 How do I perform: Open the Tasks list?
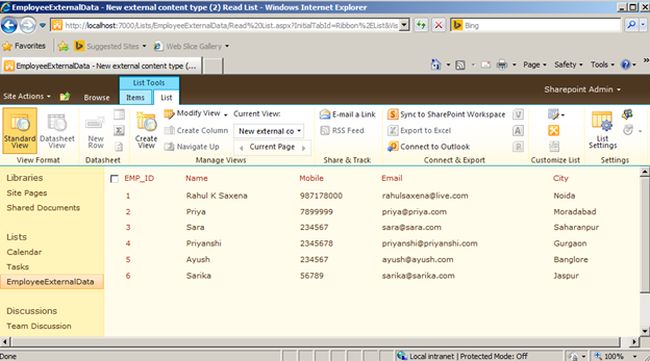pyautogui.click(x=18, y=267)
